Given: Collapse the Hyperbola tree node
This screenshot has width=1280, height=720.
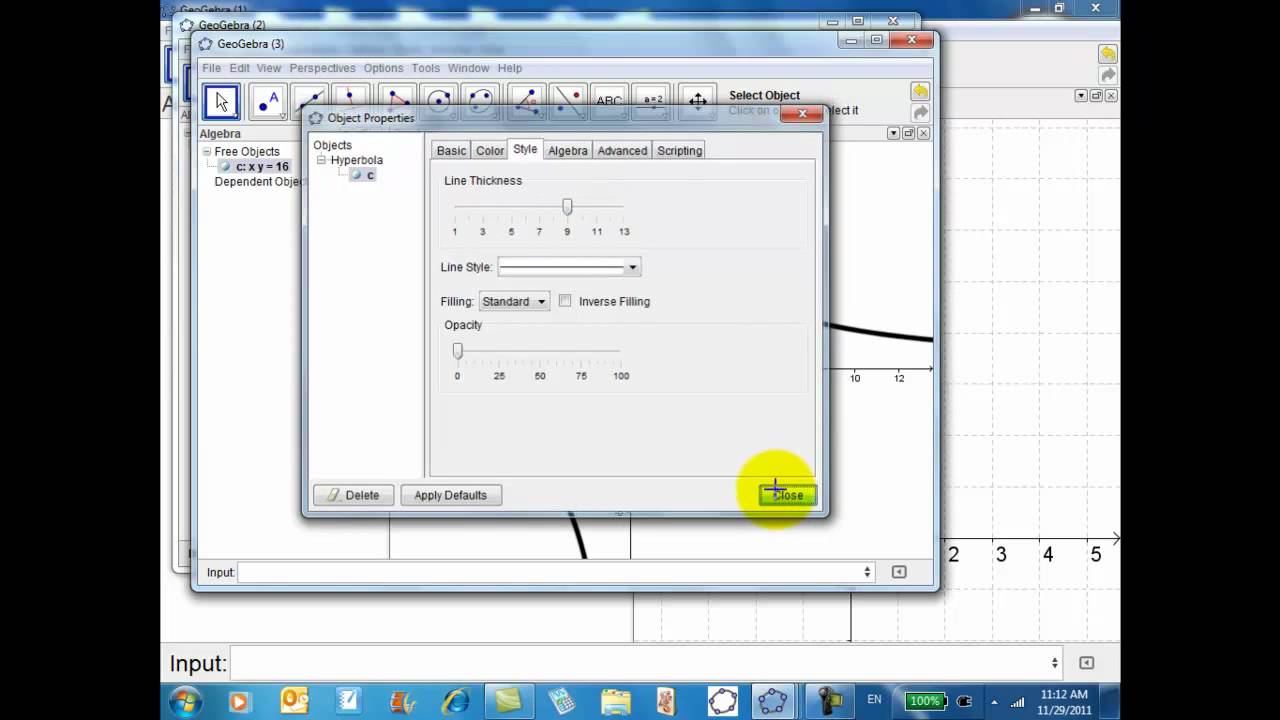Looking at the screenshot, I should coord(322,160).
